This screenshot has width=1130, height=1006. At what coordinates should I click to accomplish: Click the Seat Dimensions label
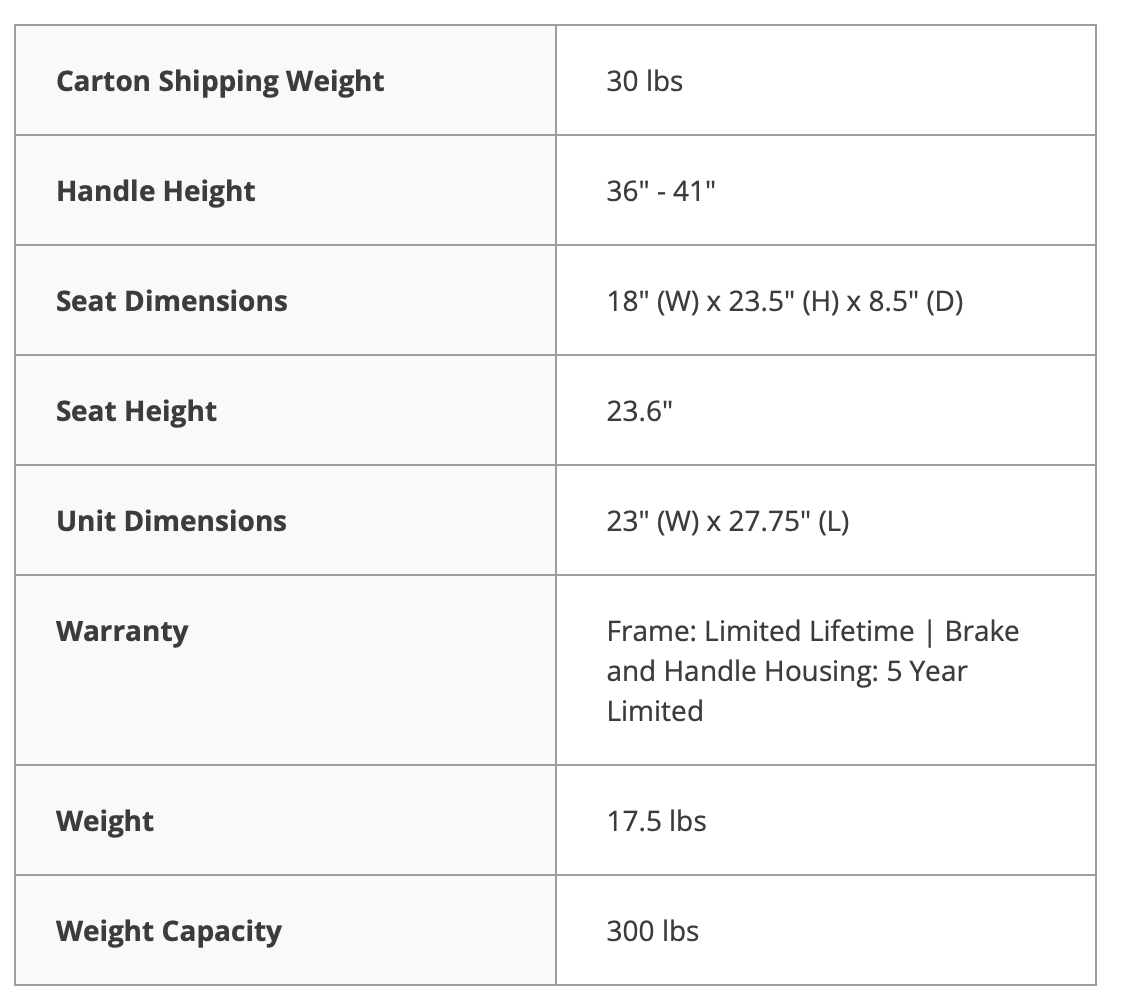(x=172, y=301)
